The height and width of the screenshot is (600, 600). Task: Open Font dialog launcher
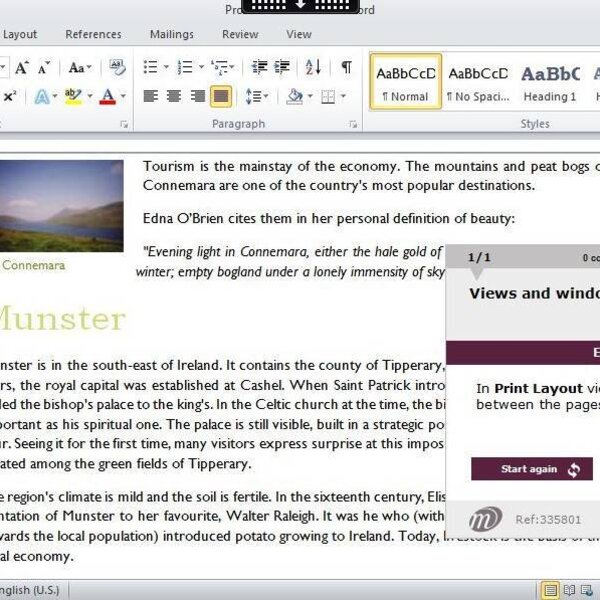124,124
